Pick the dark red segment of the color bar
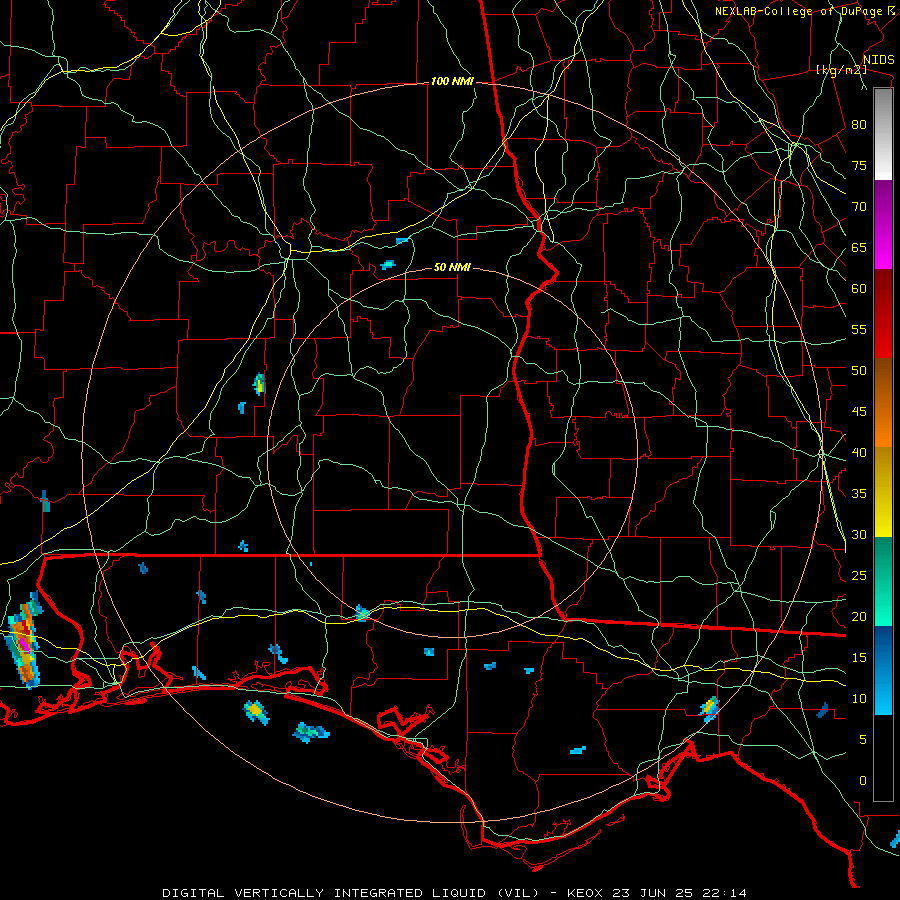Screen dimensions: 900x900 point(883,313)
